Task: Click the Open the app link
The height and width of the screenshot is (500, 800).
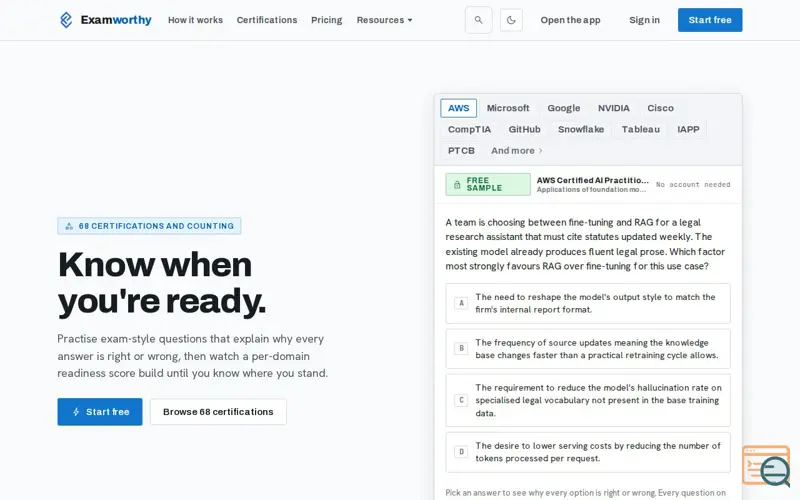Action: pos(570,20)
